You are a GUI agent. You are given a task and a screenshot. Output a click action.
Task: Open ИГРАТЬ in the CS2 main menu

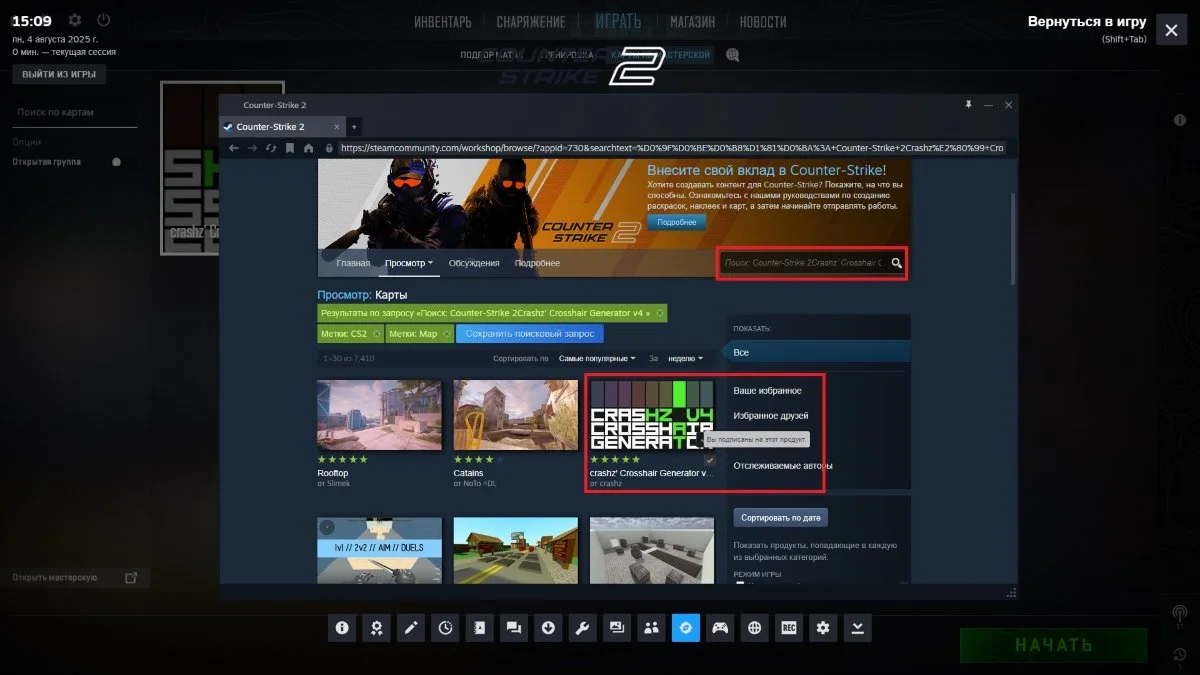(x=618, y=22)
